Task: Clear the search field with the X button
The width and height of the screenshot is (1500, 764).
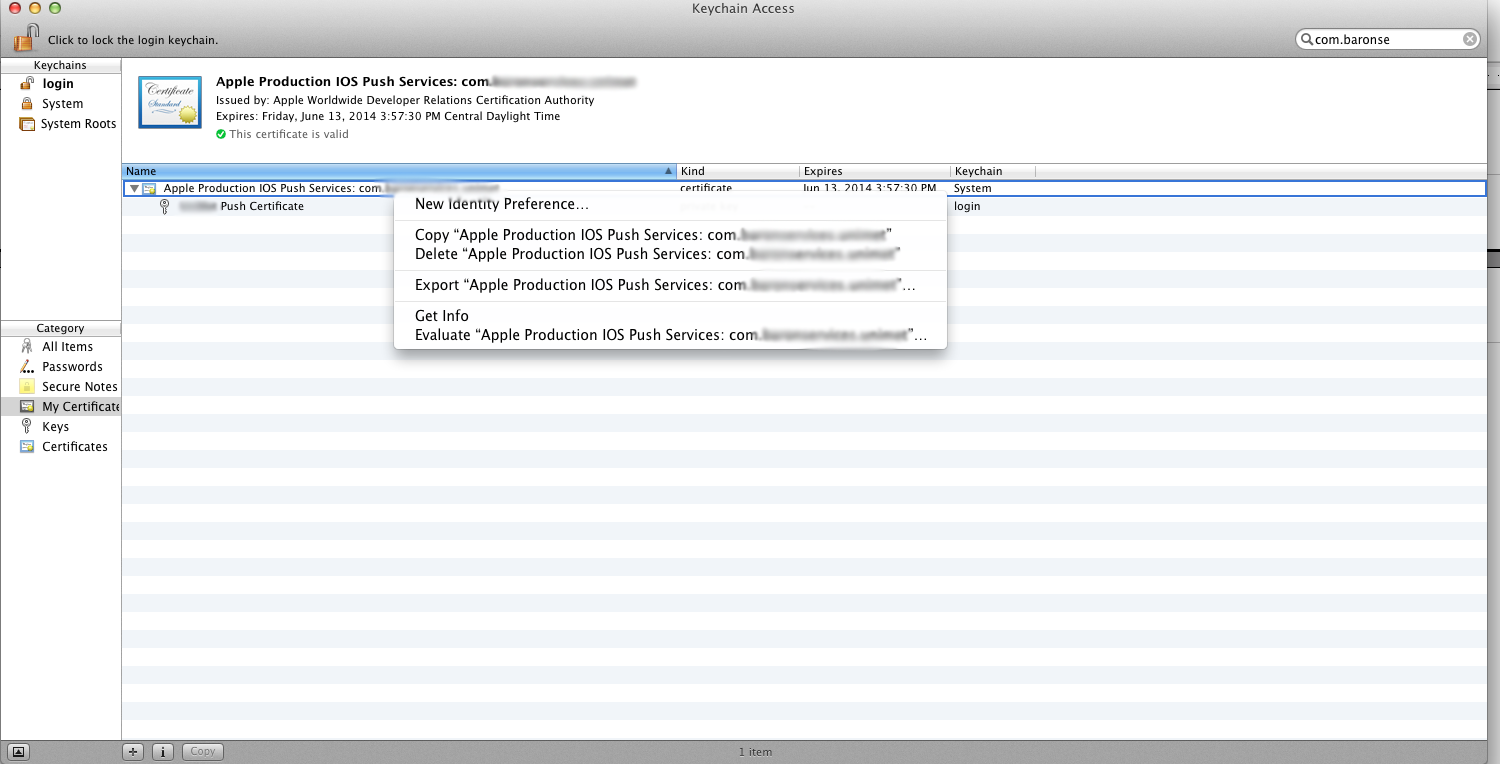Action: pos(1469,39)
